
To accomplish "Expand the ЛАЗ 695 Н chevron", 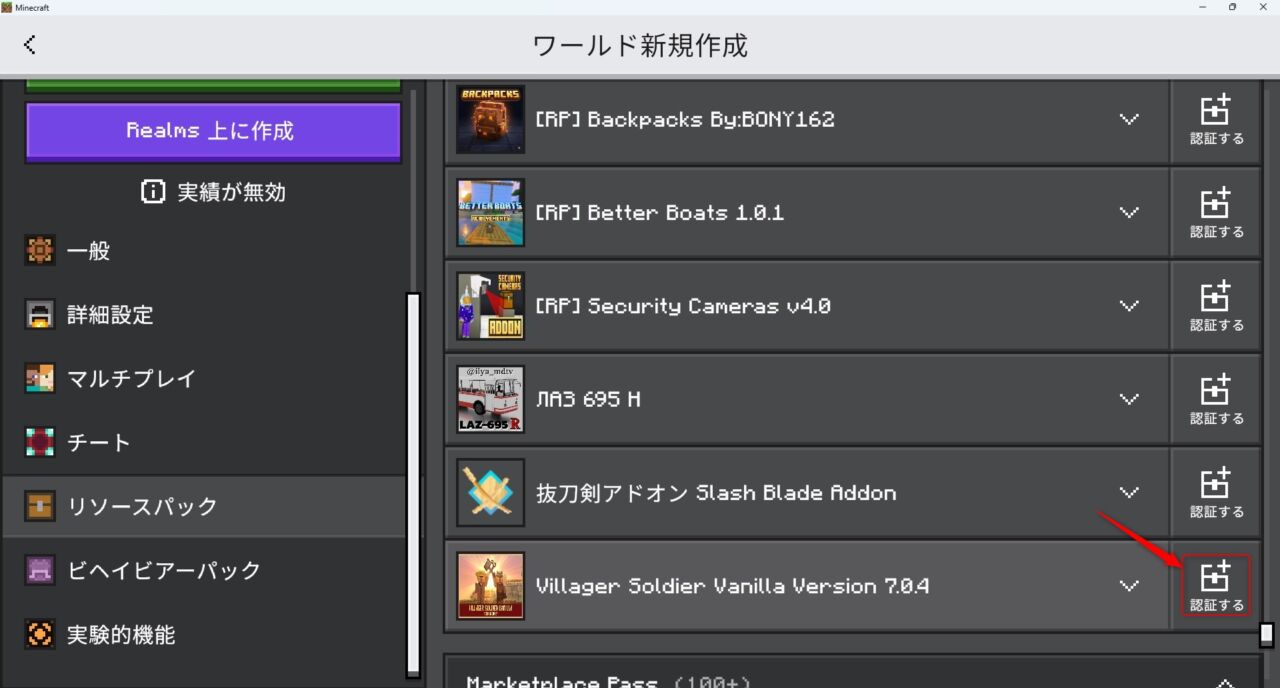I will click(1129, 399).
